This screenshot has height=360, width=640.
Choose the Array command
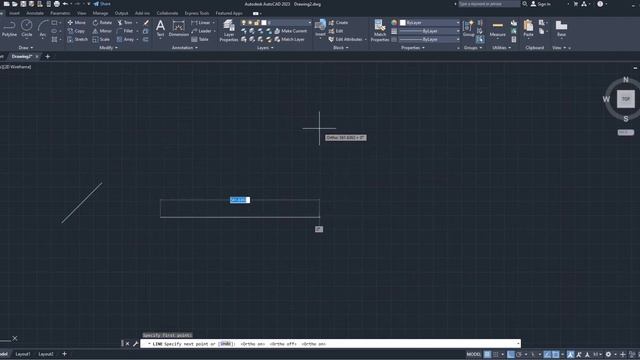pyautogui.click(x=125, y=39)
